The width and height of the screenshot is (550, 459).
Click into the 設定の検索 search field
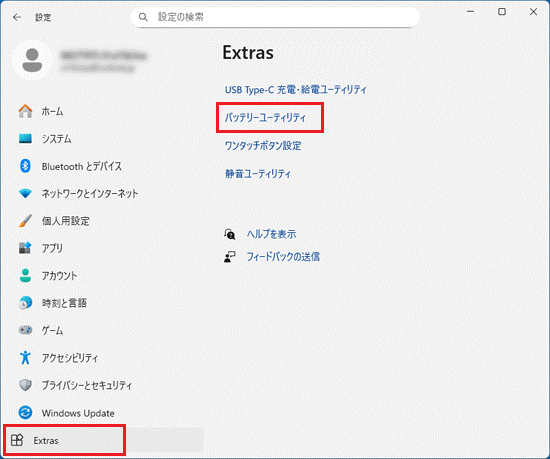coord(275,17)
